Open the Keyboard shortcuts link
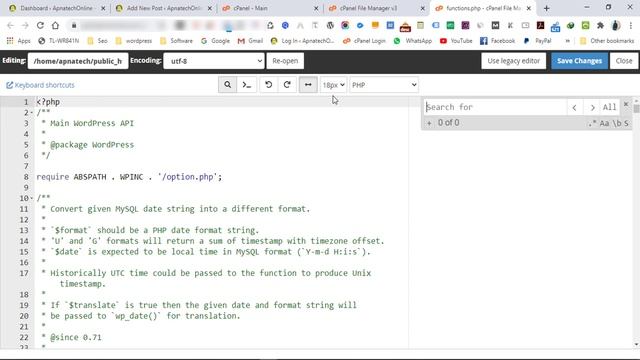 40,85
